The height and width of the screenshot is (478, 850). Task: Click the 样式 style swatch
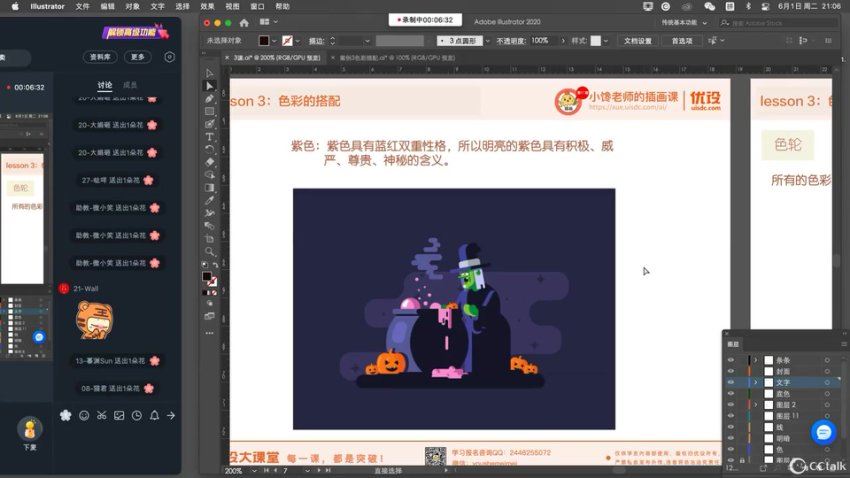595,41
